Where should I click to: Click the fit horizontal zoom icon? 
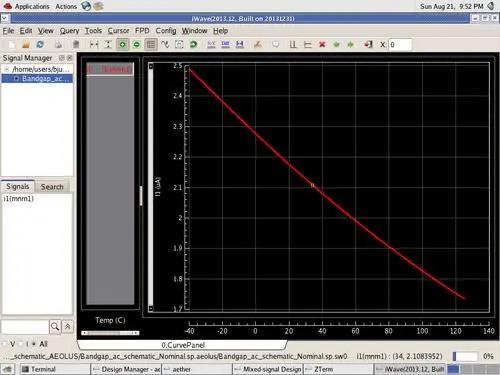pyautogui.click(x=94, y=44)
